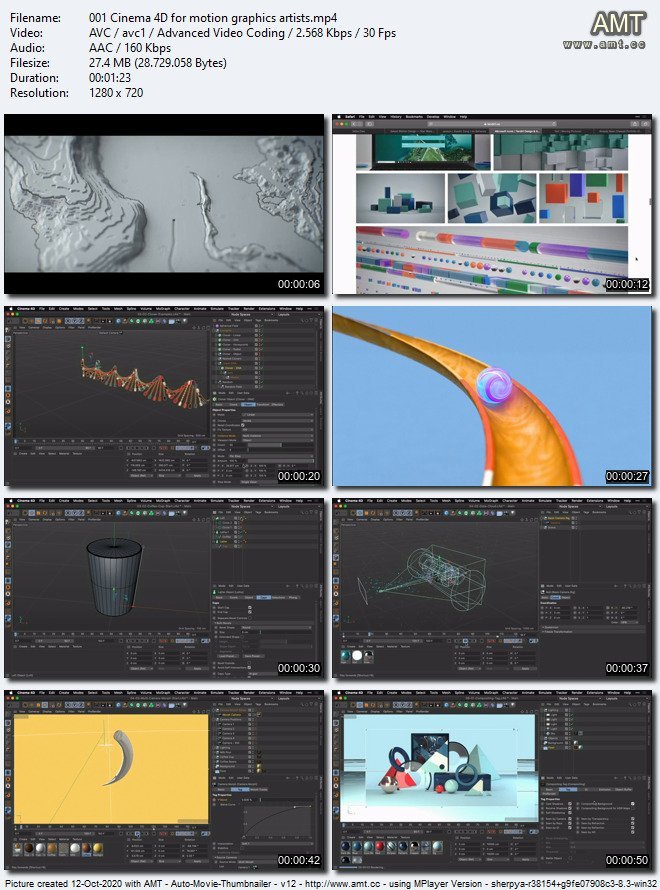Open Extensions menu in the 00:00:20 frame
The image size is (660, 890).
pos(267,309)
